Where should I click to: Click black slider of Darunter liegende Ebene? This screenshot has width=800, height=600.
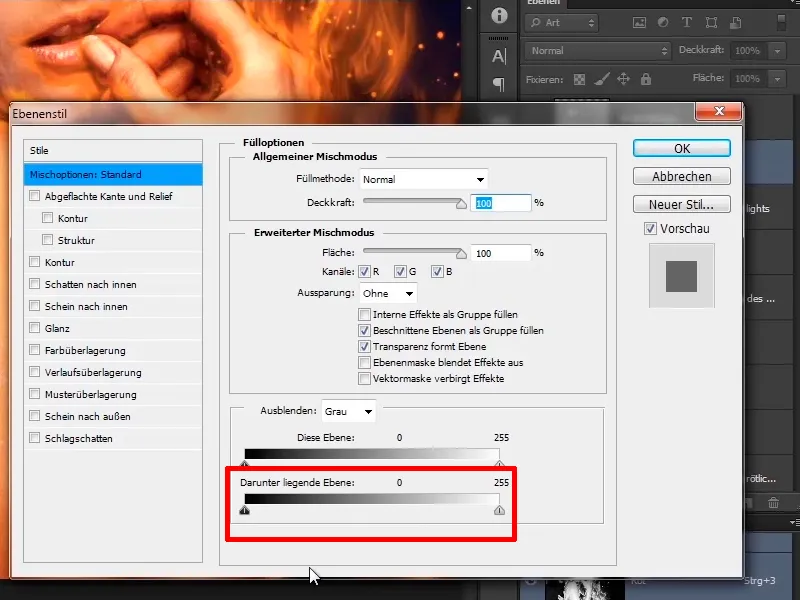[x=244, y=510]
